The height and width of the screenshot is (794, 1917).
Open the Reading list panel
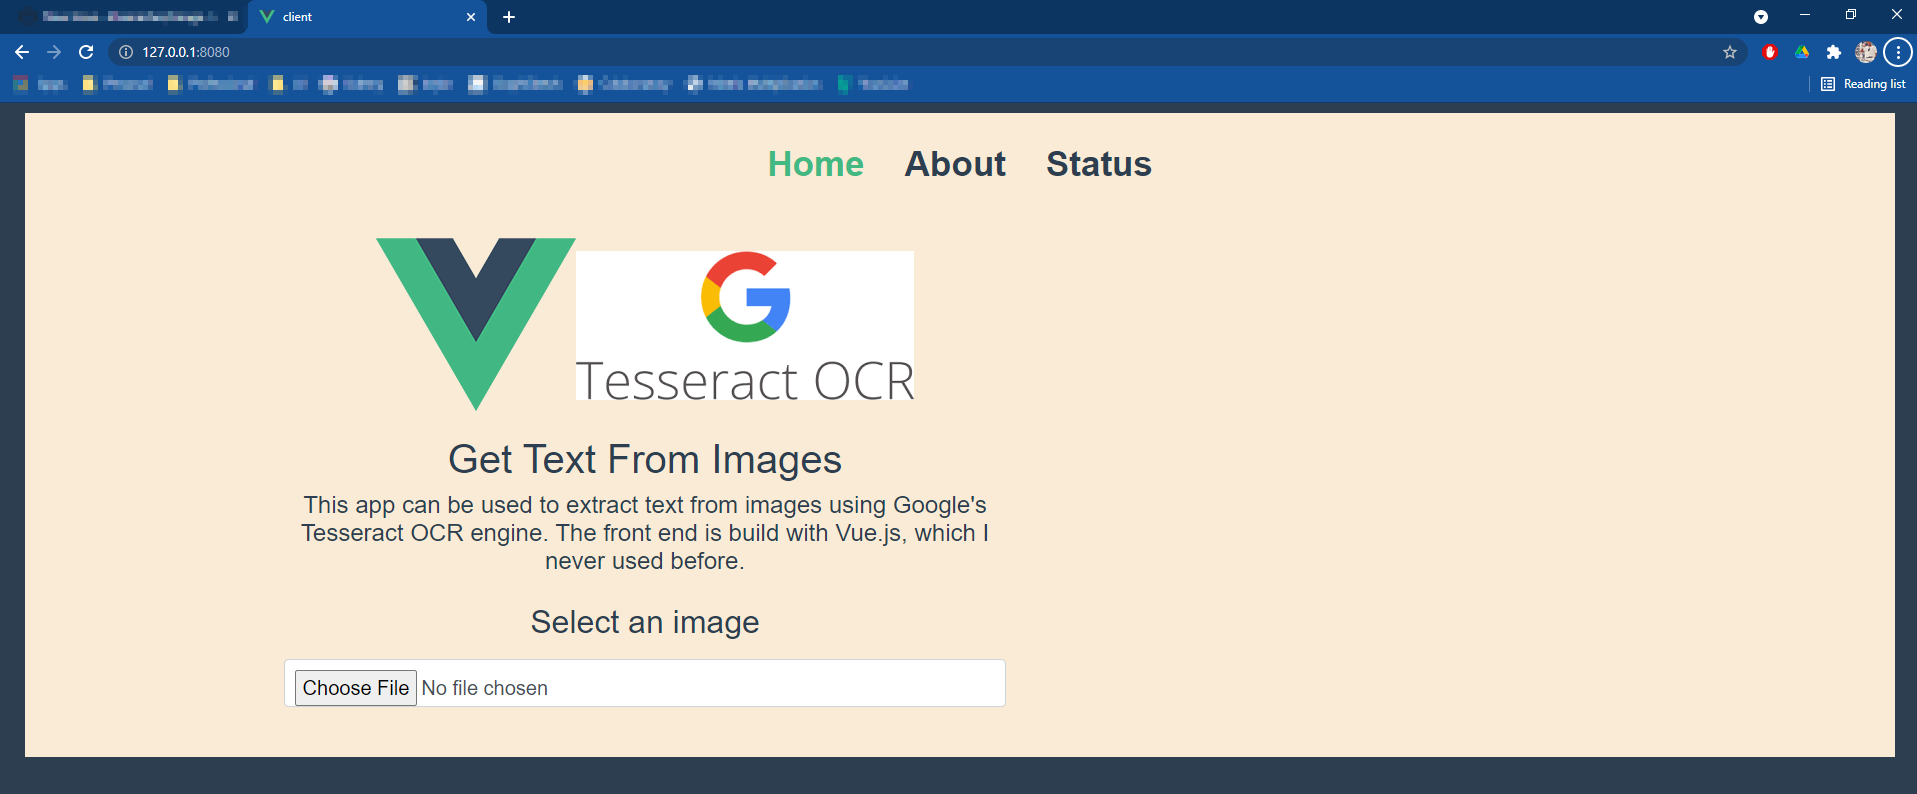(x=1863, y=84)
